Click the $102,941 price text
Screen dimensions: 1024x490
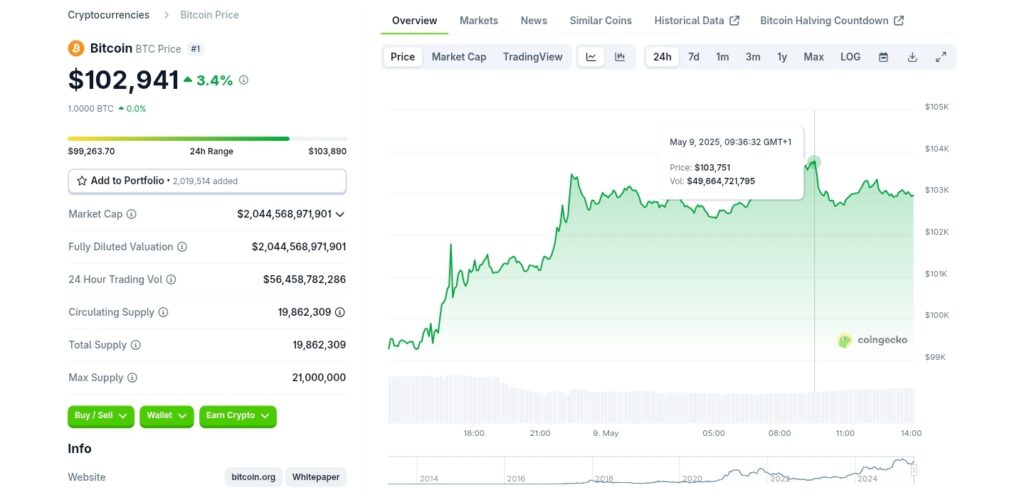click(123, 80)
